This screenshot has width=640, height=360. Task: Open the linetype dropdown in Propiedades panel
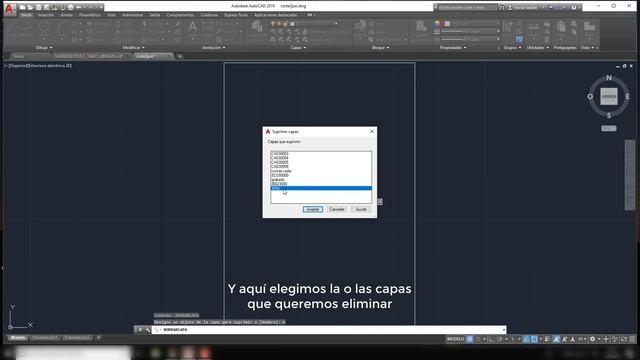coord(471,39)
